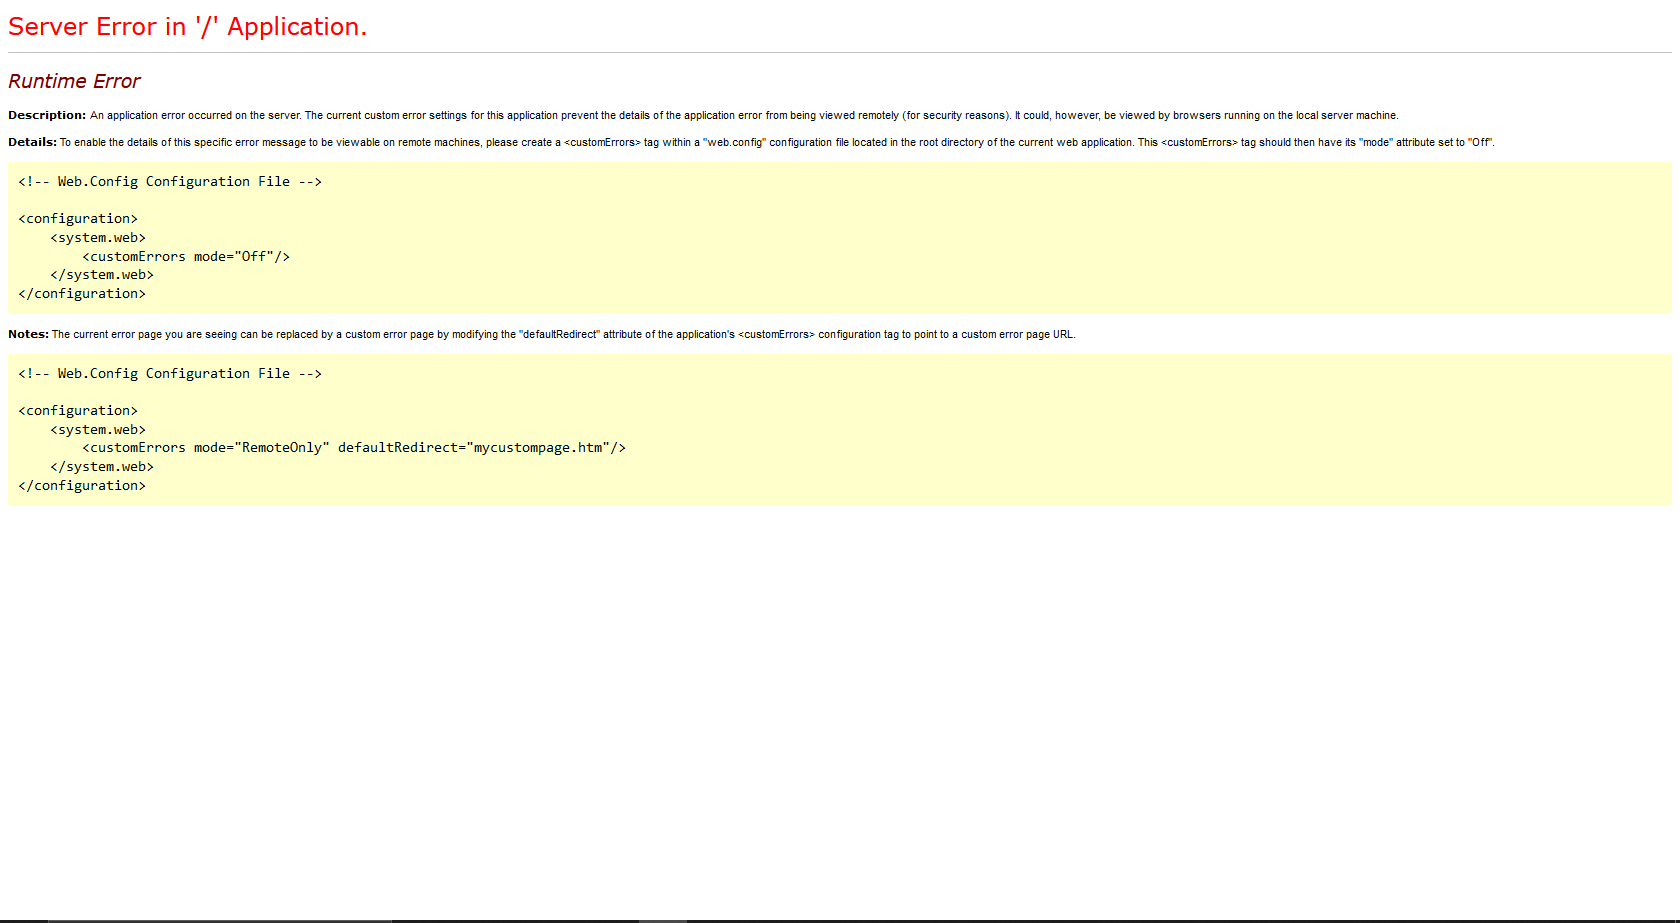This screenshot has height=923, width=1680.
Task: Click closing </system.web> tag in second code block
Action: 102,466
